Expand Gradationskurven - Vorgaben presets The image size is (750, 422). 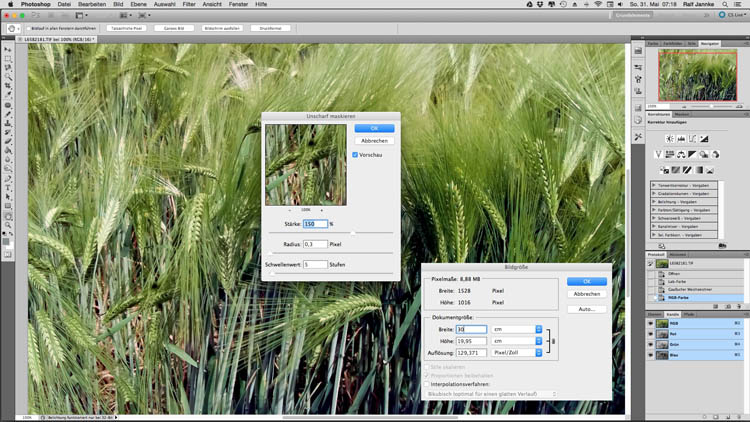pos(654,194)
